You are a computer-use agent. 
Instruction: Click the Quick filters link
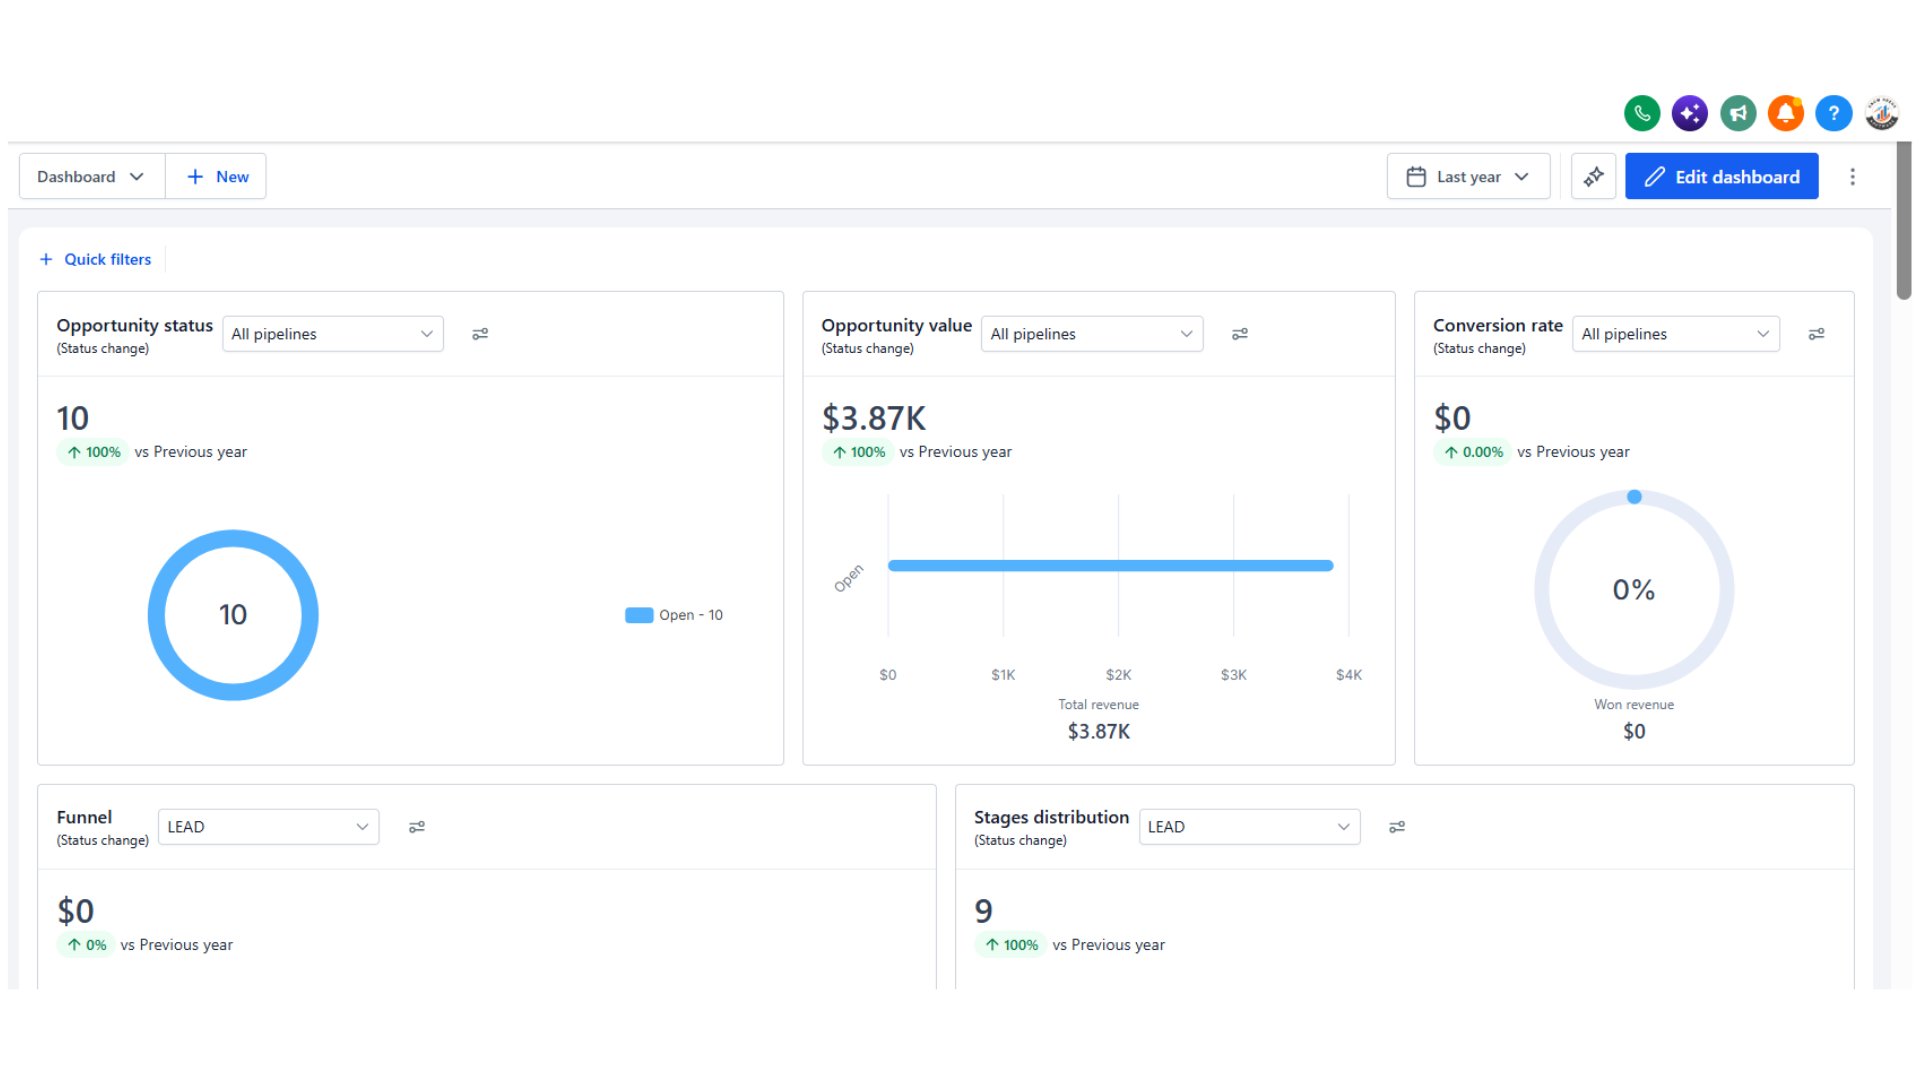(108, 260)
